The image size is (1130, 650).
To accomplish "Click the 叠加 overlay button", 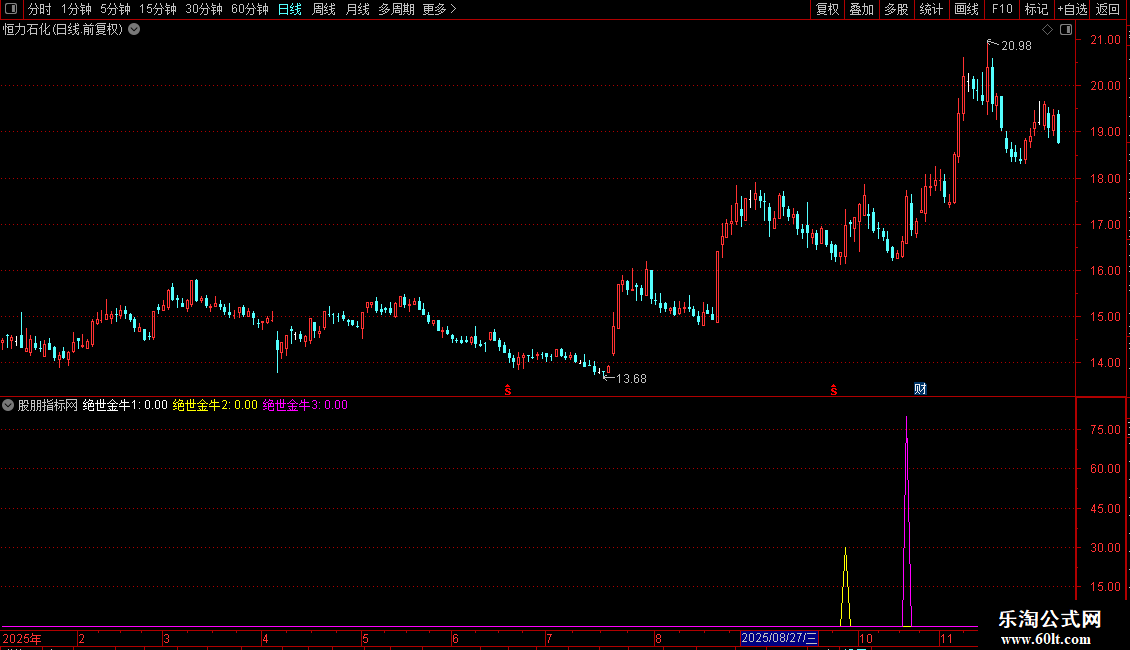I will point(862,9).
